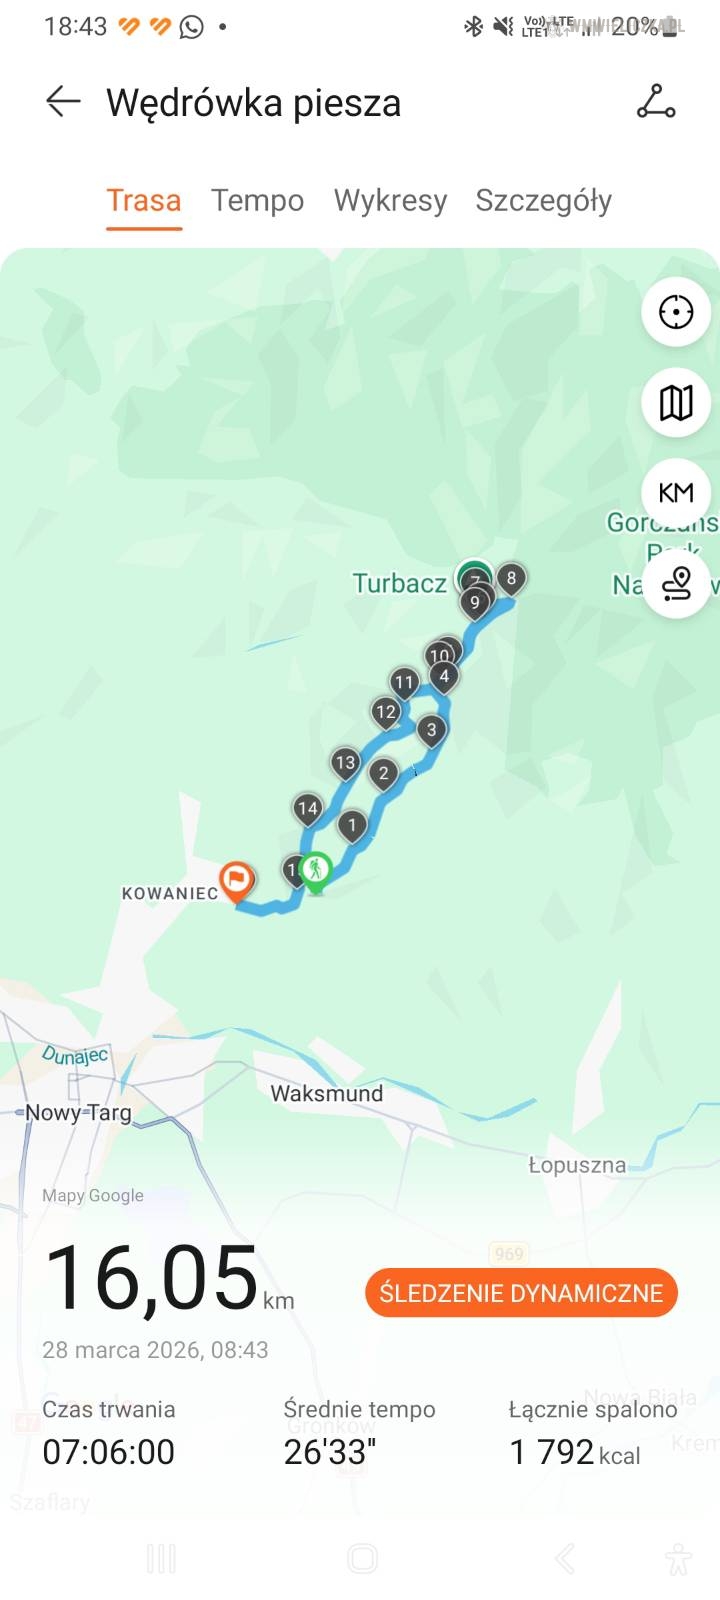Select the Trasa tab

144,200
